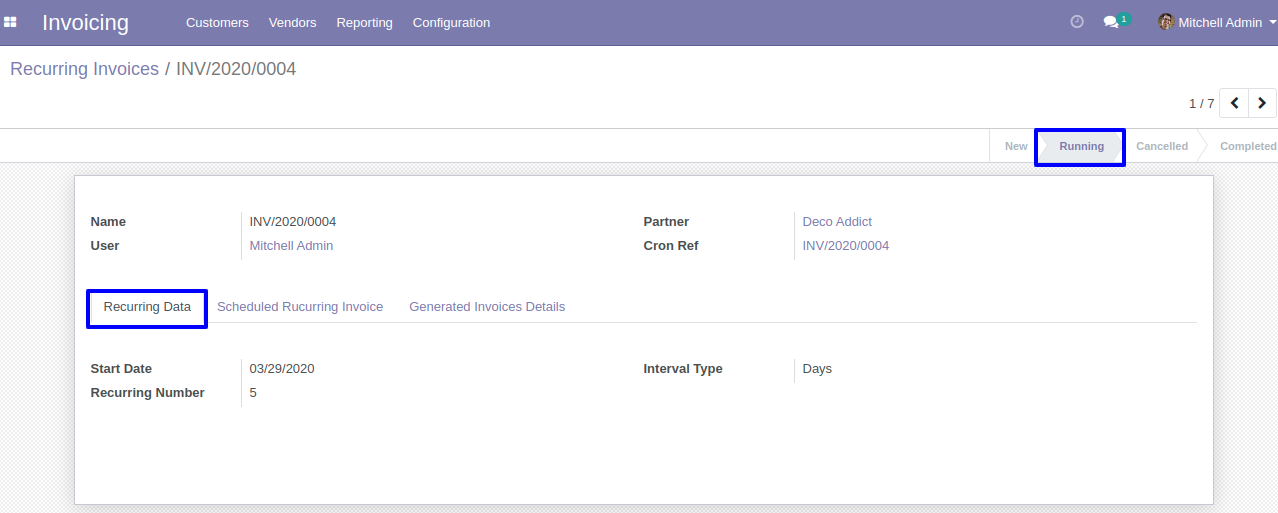Set status to Cancelled stage
Screen dimensions: 1278x513
1162,146
